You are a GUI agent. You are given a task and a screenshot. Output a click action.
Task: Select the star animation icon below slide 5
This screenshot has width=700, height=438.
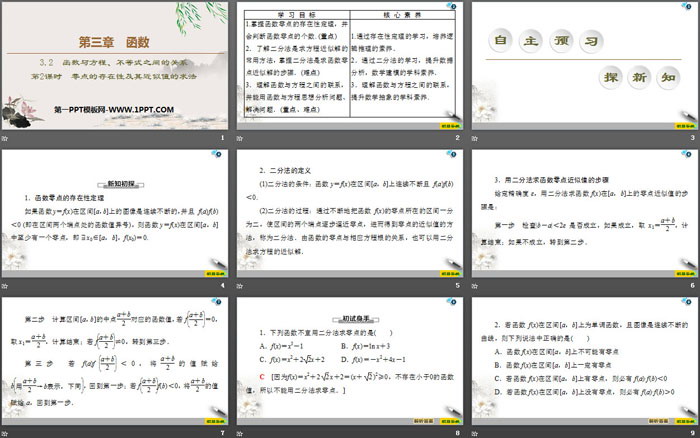tap(240, 284)
